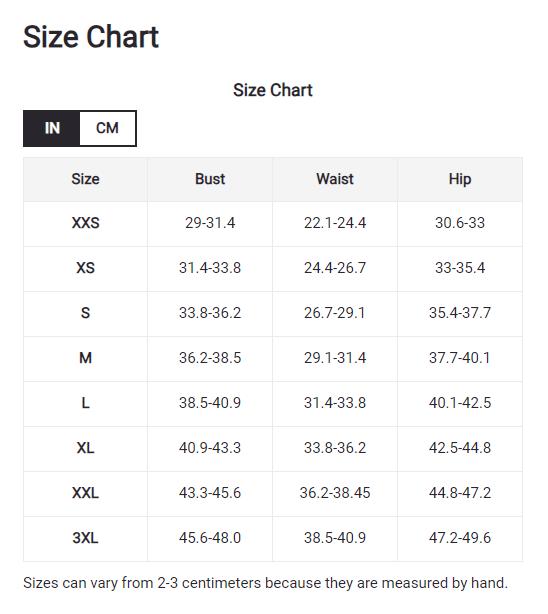
Task: Click the Waist column header
Action: click(335, 179)
